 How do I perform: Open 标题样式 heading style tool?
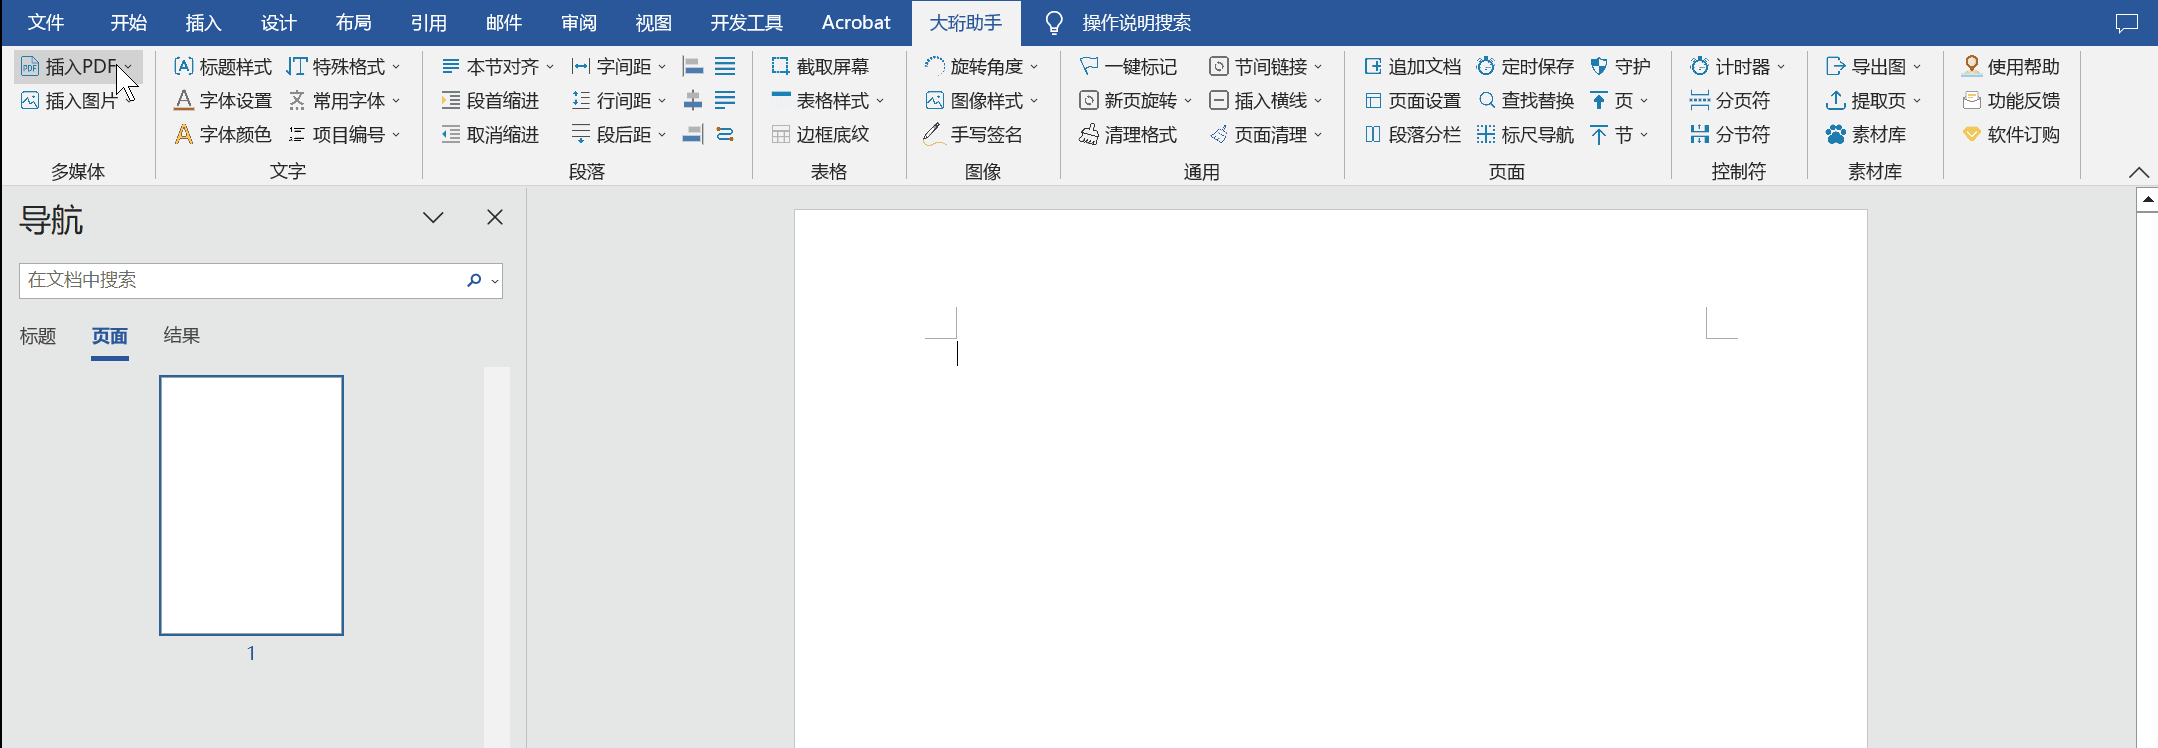[x=223, y=67]
